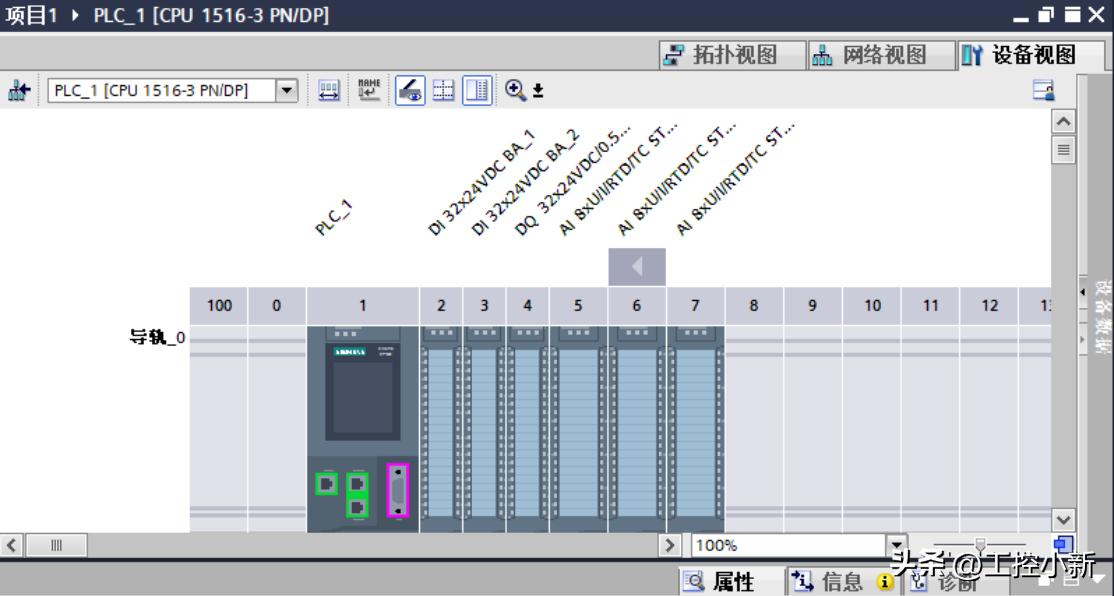Open the zoom percentage dropdown arrow
The width and height of the screenshot is (1114, 596).
click(897, 546)
